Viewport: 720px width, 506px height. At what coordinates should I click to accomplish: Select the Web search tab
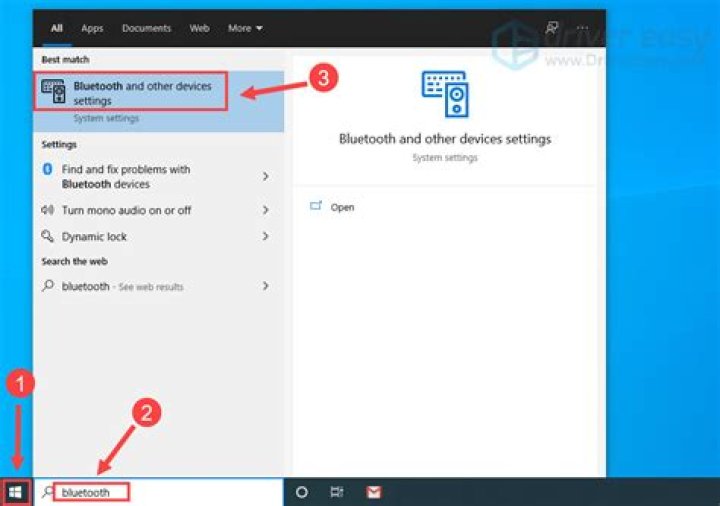[200, 28]
